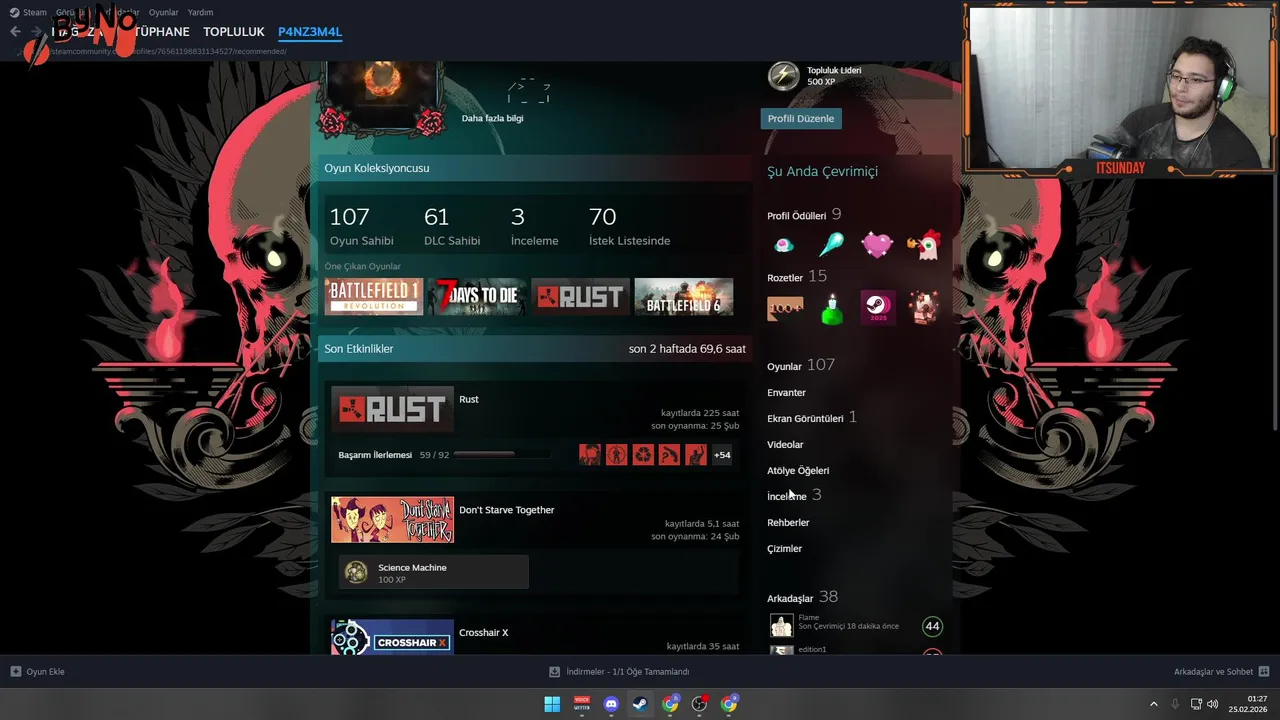
Task: Open the Oyunlar menu
Action: (163, 12)
